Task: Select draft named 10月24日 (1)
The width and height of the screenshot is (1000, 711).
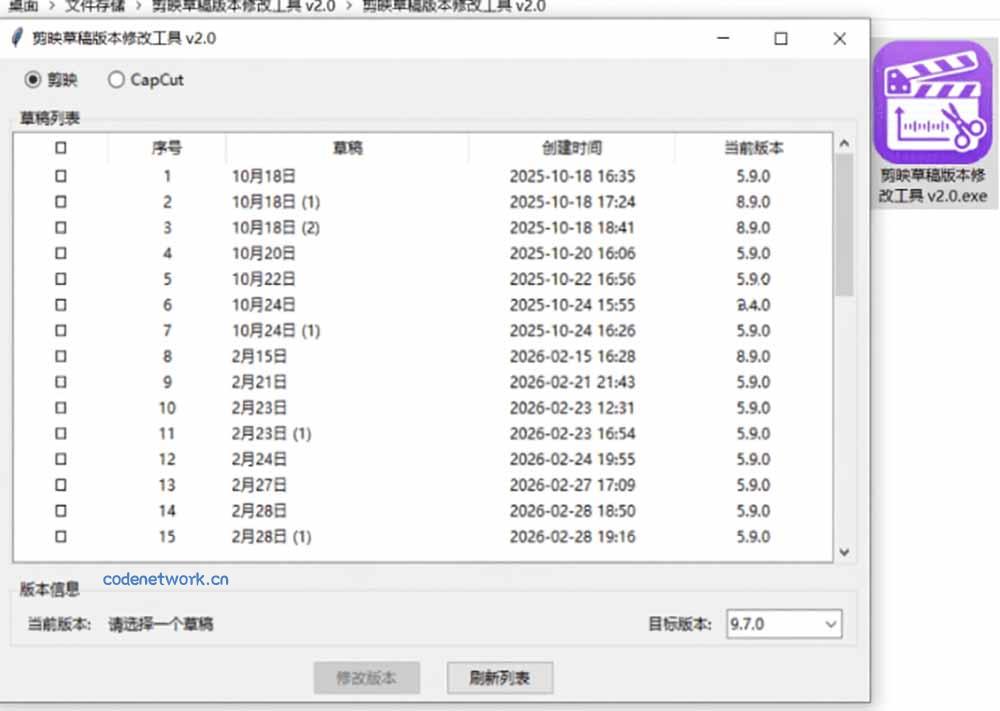Action: [276, 330]
